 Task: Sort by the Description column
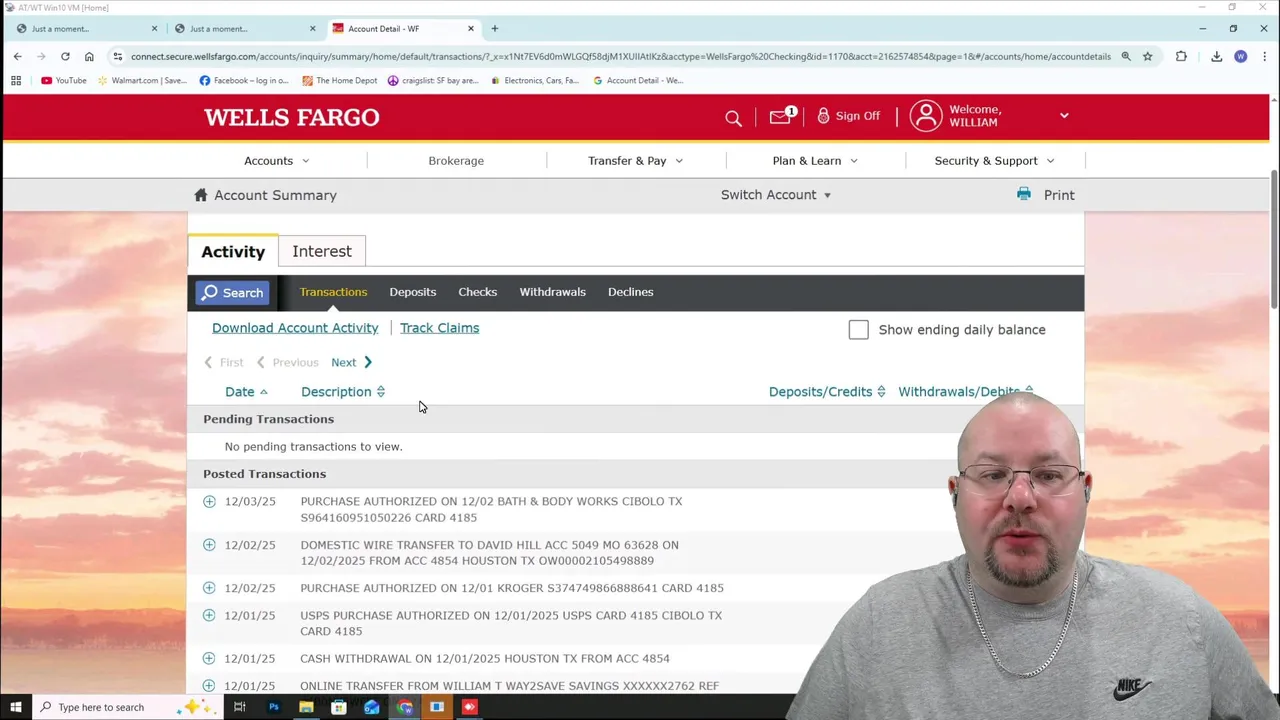point(343,392)
